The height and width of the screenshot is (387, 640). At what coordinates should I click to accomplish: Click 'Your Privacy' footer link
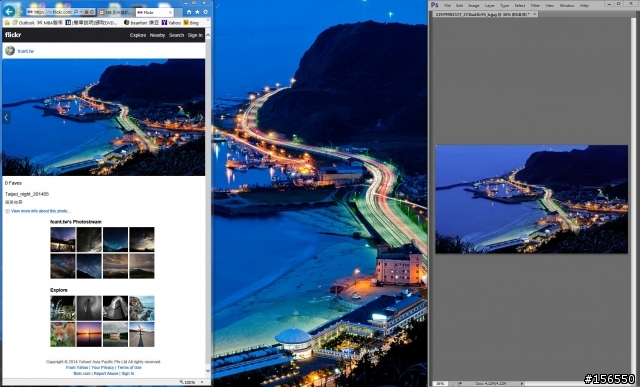(102, 367)
